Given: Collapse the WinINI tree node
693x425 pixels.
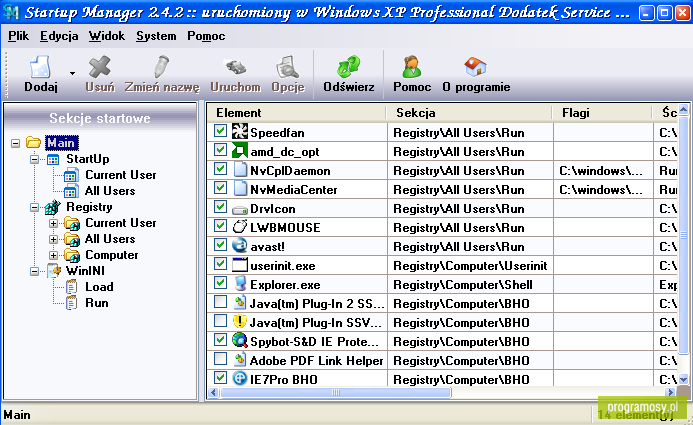Looking at the screenshot, I should [x=34, y=271].
